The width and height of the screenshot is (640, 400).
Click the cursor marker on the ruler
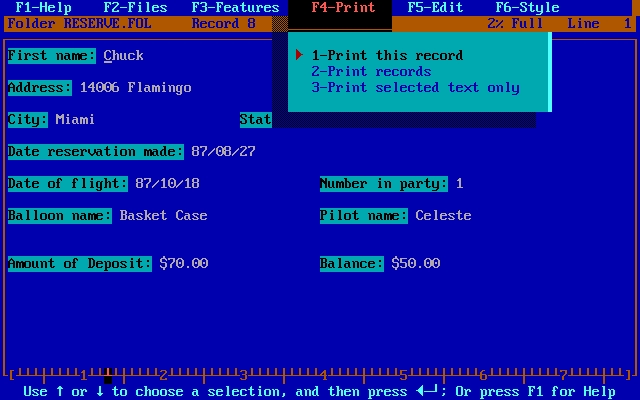[x=108, y=376]
